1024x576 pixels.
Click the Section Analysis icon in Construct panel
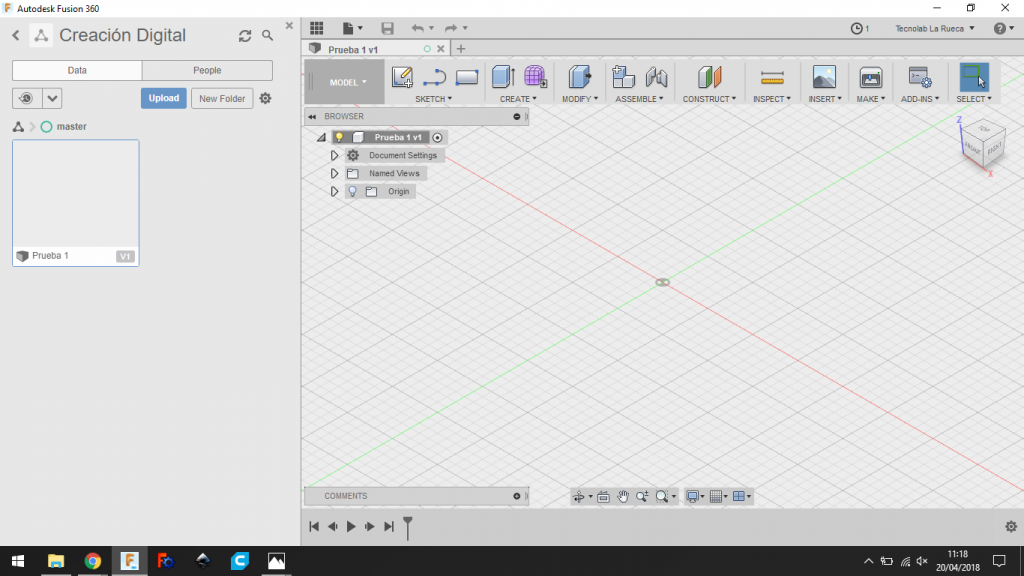[709, 76]
